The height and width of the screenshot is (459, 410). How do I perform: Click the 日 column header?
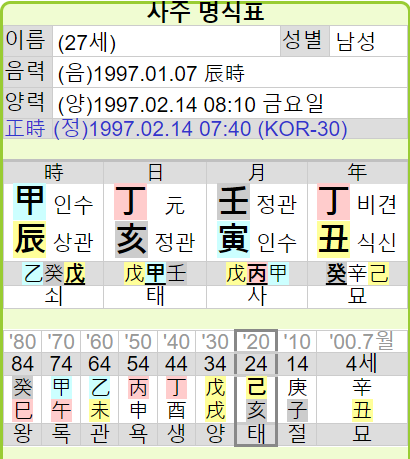tap(155, 172)
